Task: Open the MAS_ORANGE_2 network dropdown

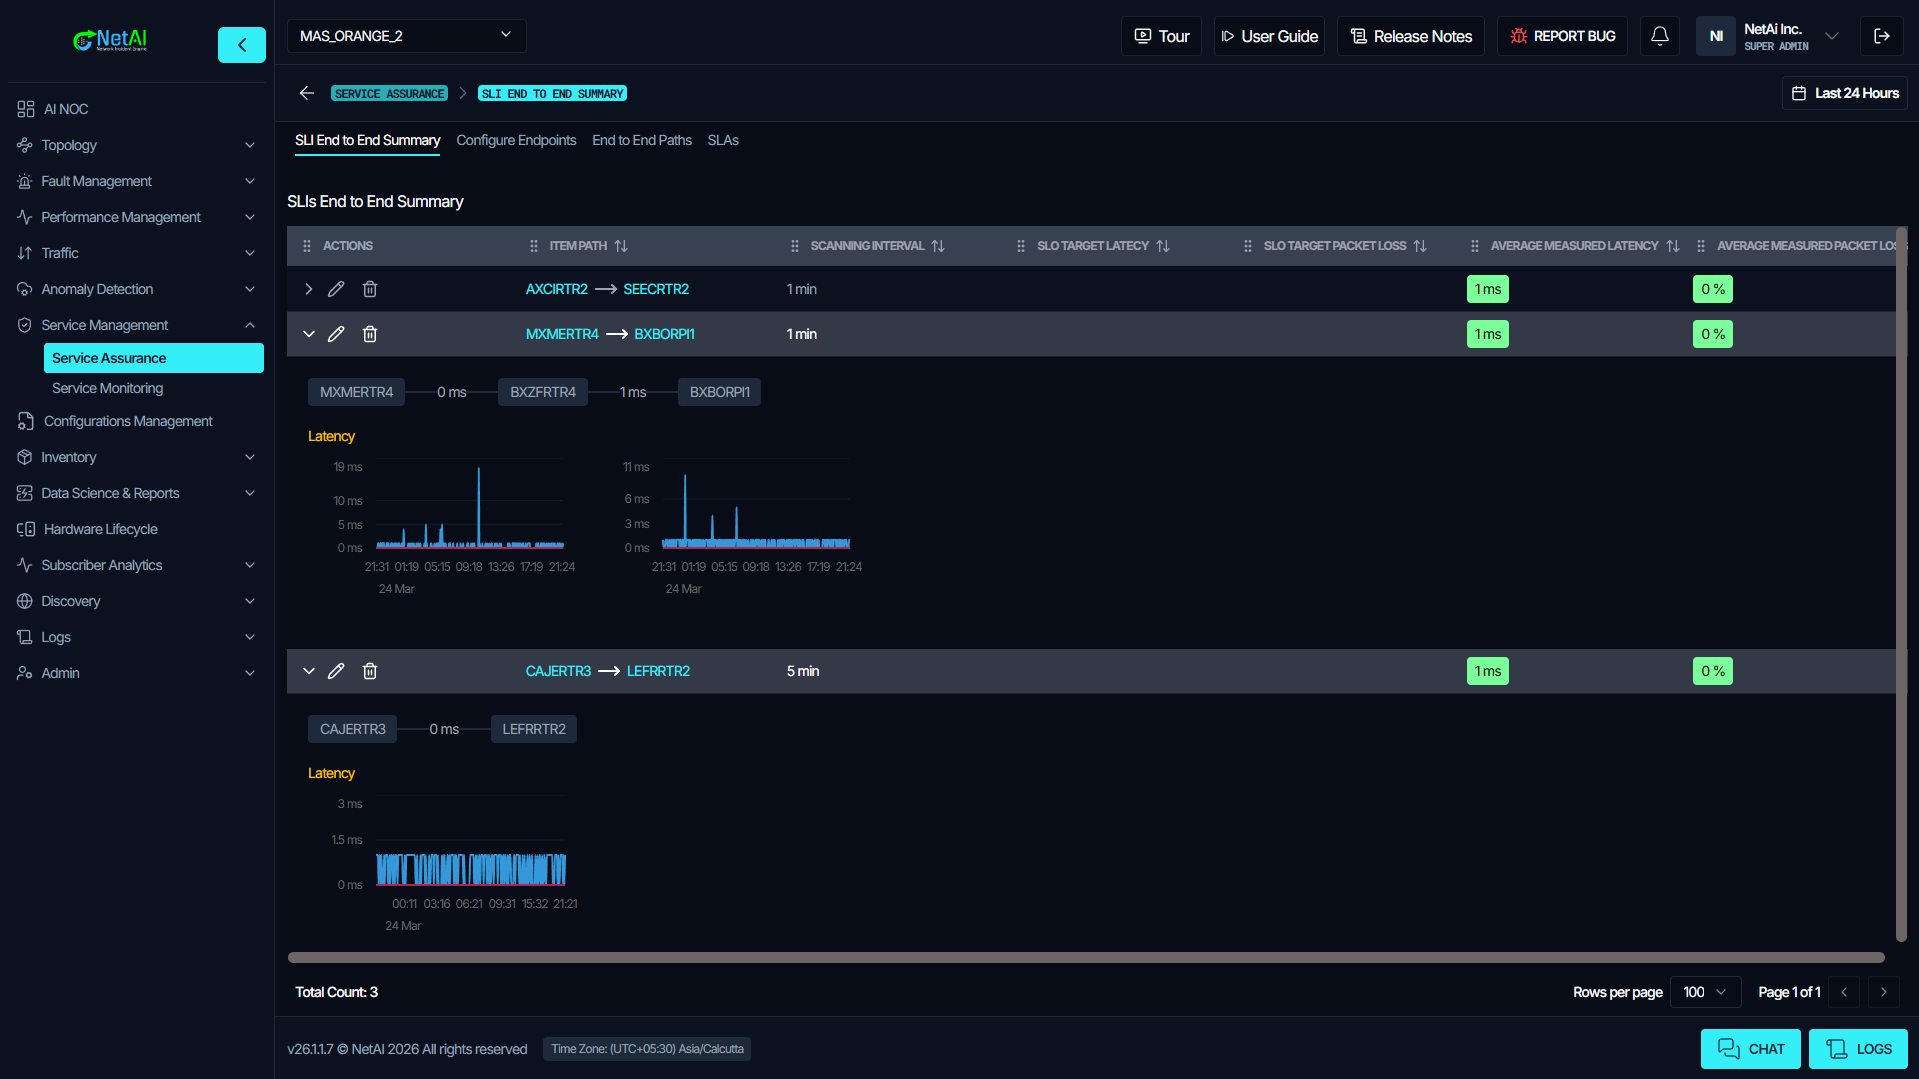Action: tap(406, 36)
